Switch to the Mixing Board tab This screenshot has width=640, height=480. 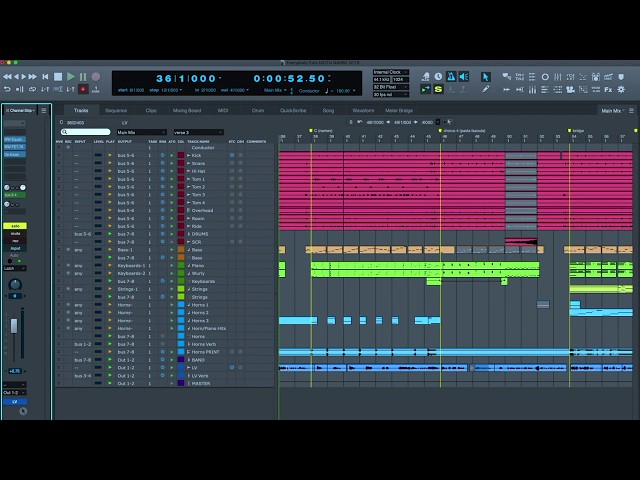point(187,110)
